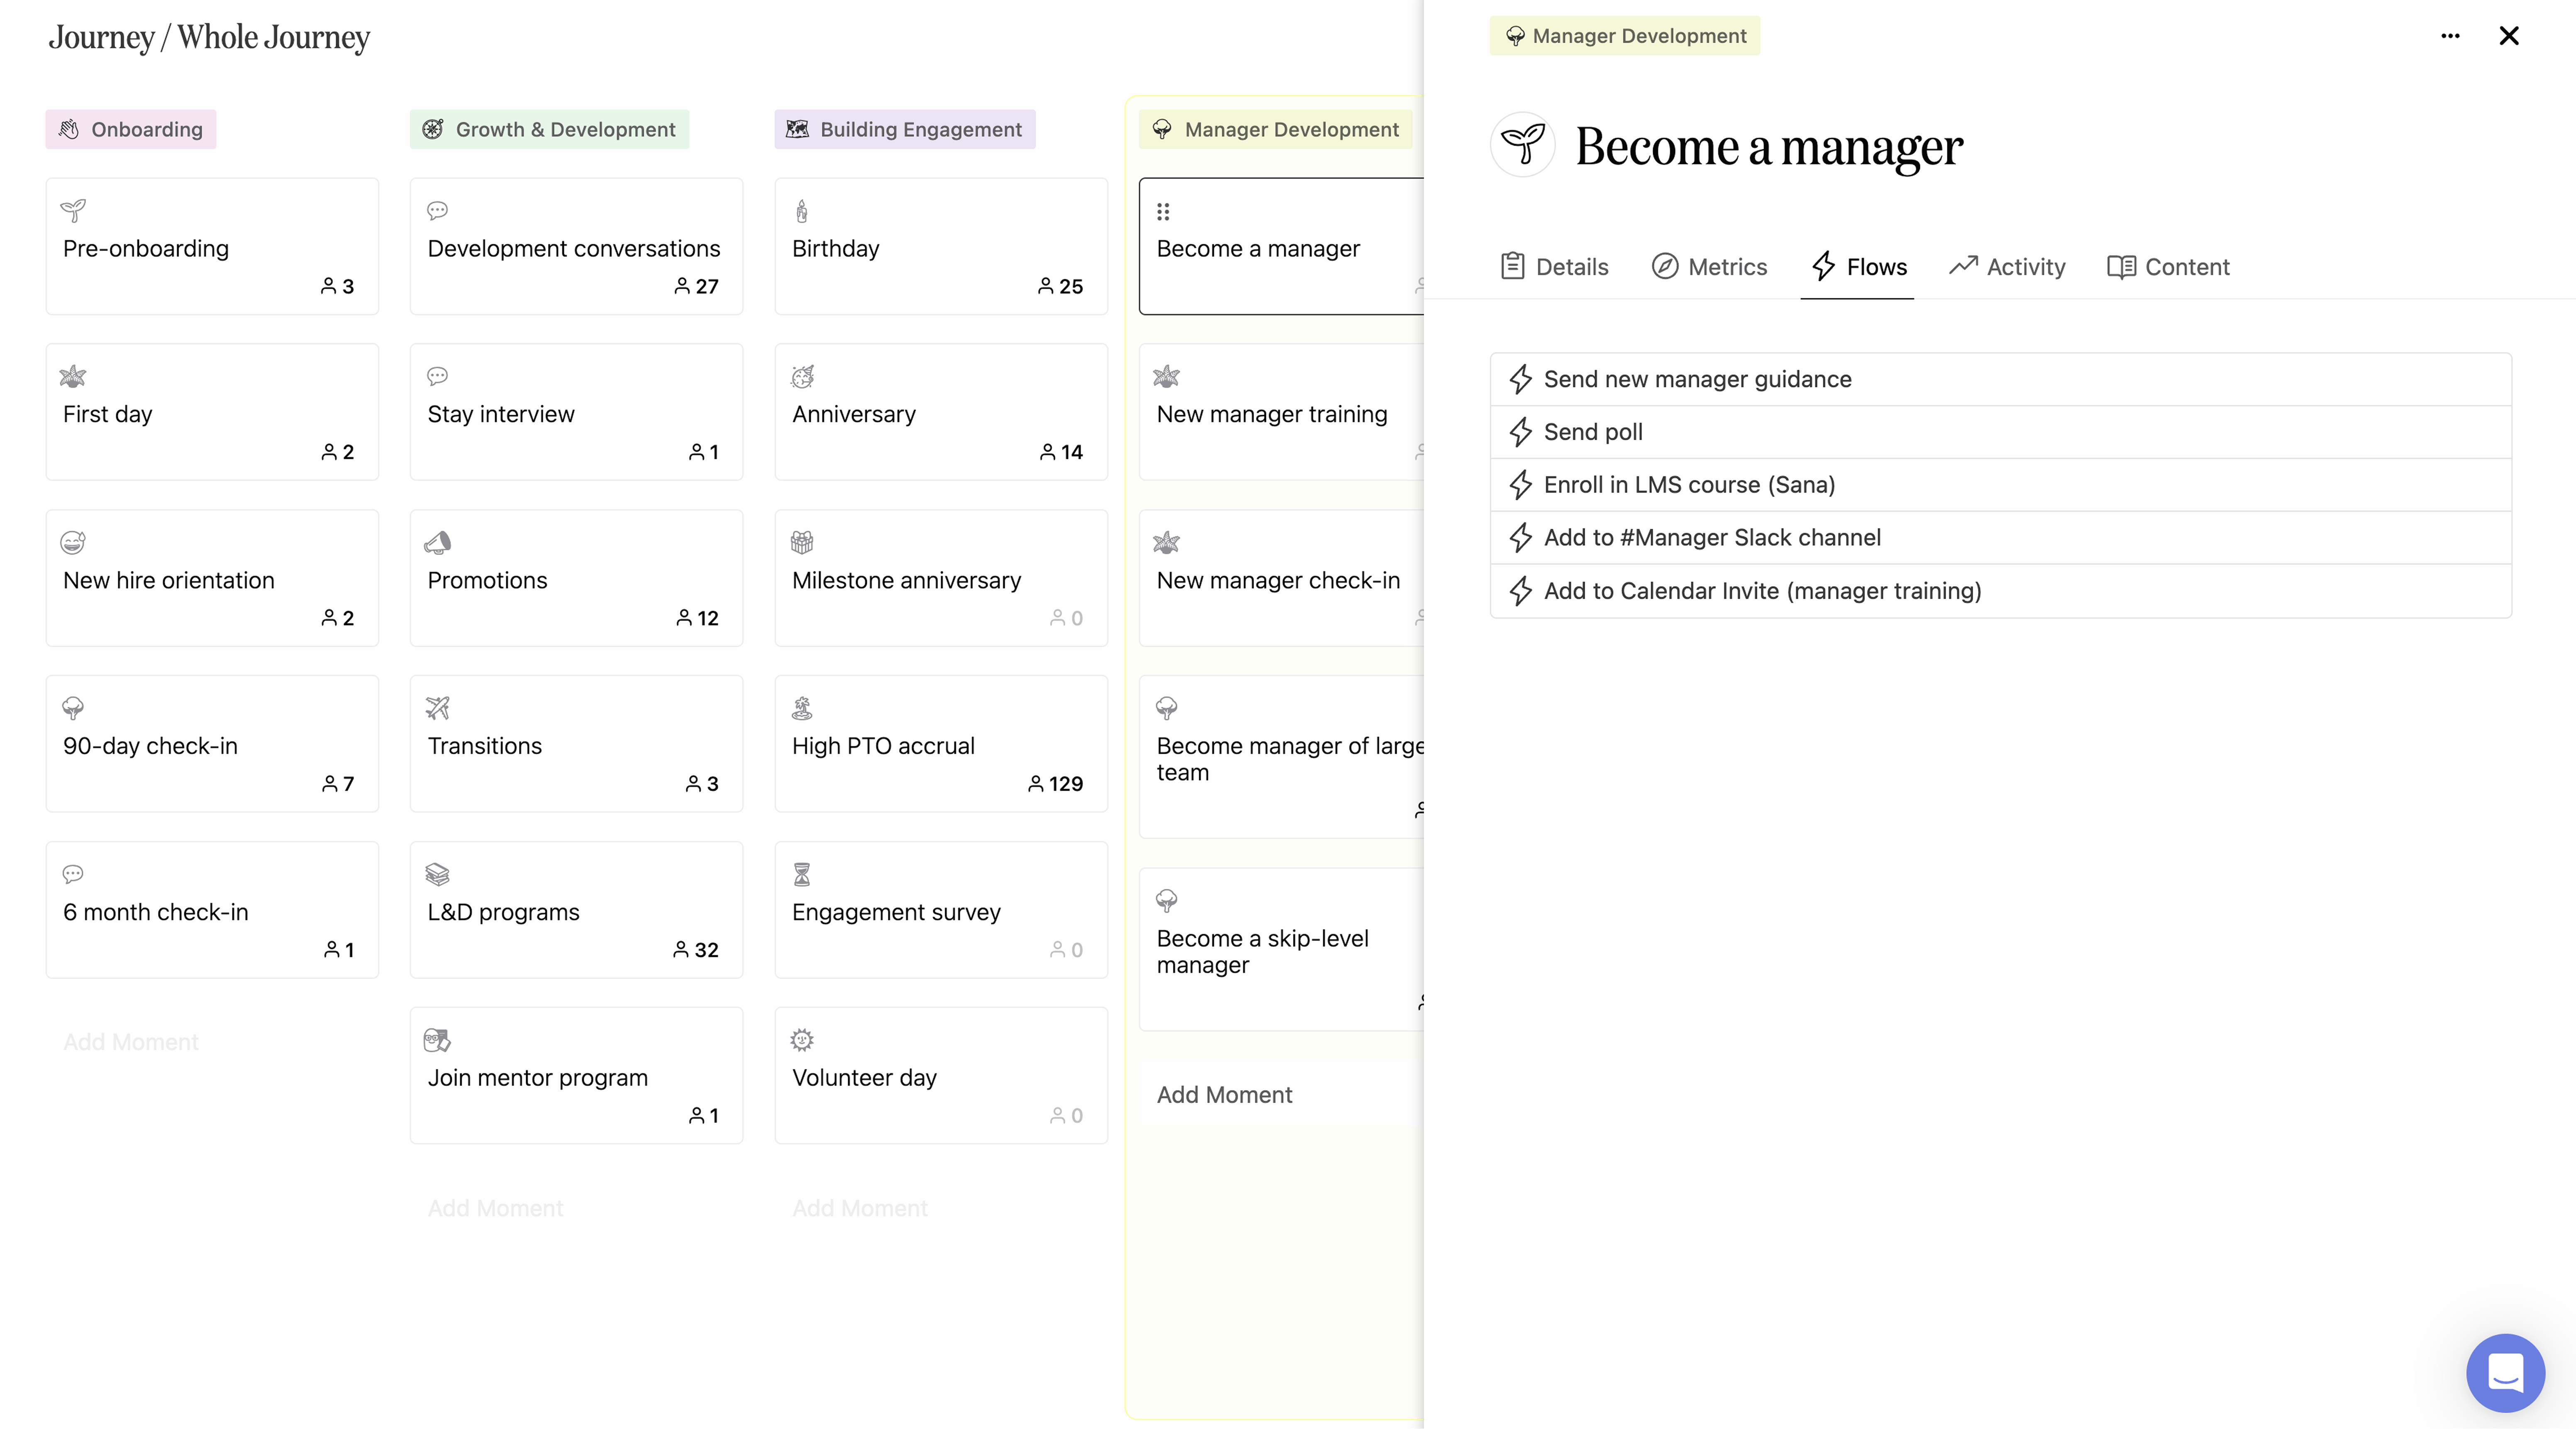Viewport: 2576px width, 1429px height.
Task: Open the Metrics tab
Action: 1709,267
